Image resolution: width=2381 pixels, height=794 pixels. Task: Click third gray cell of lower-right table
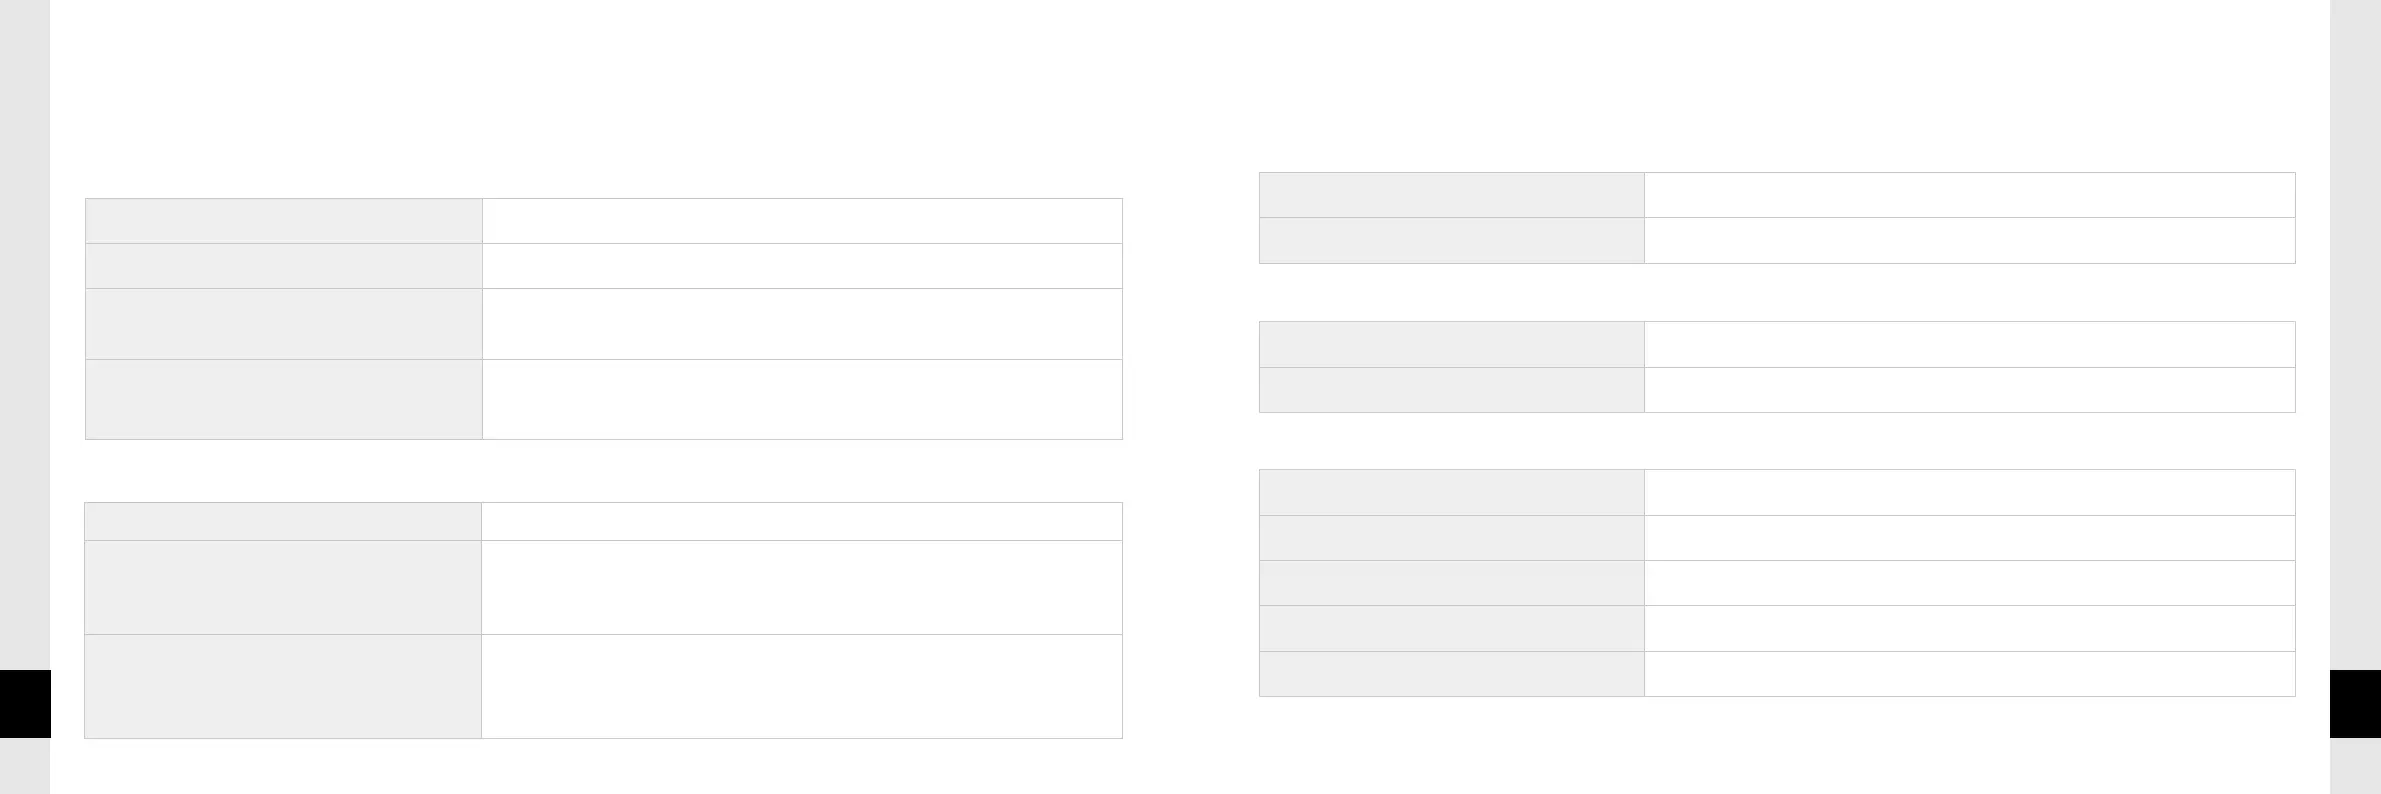(x=1451, y=583)
